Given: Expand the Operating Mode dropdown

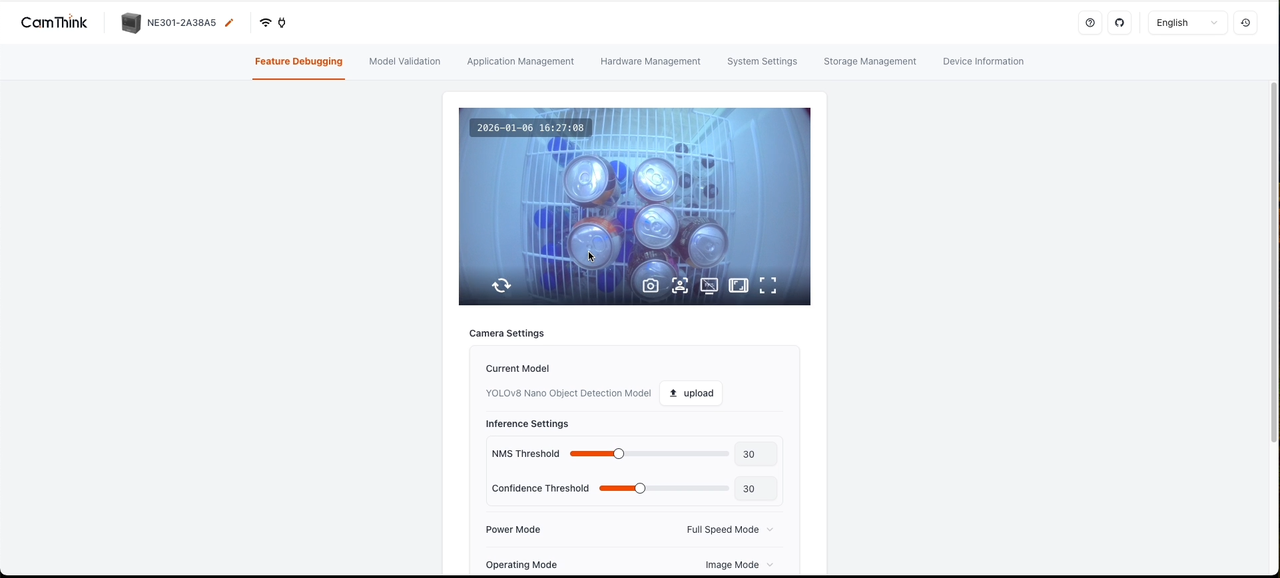Looking at the screenshot, I should pos(739,565).
